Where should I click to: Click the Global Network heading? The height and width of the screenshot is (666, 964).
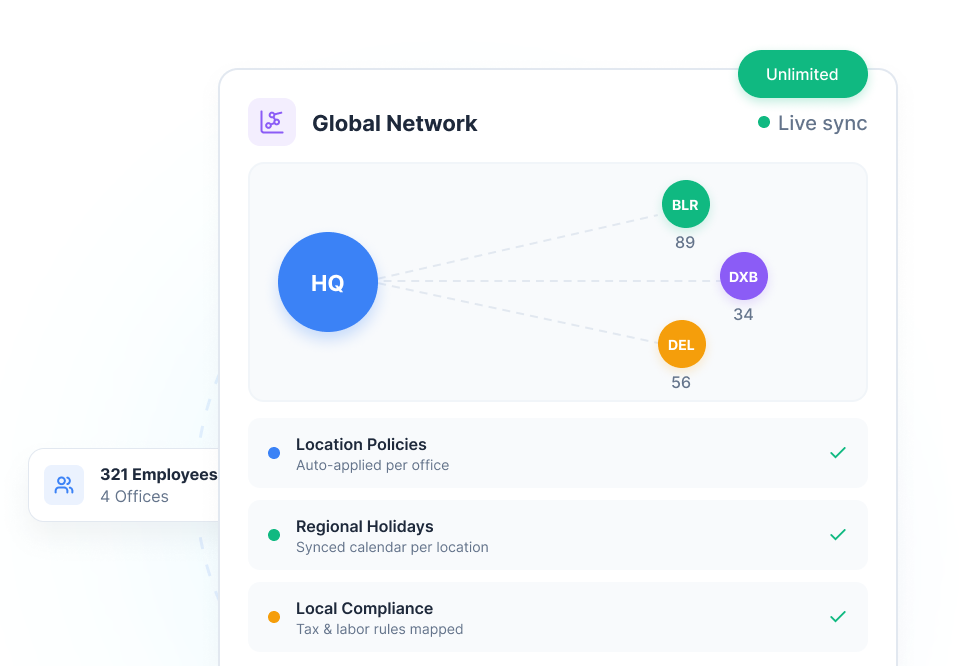(395, 123)
